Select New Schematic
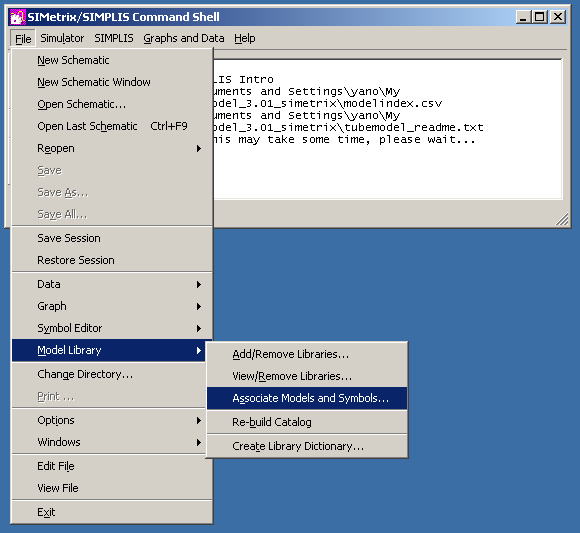 coord(112,60)
